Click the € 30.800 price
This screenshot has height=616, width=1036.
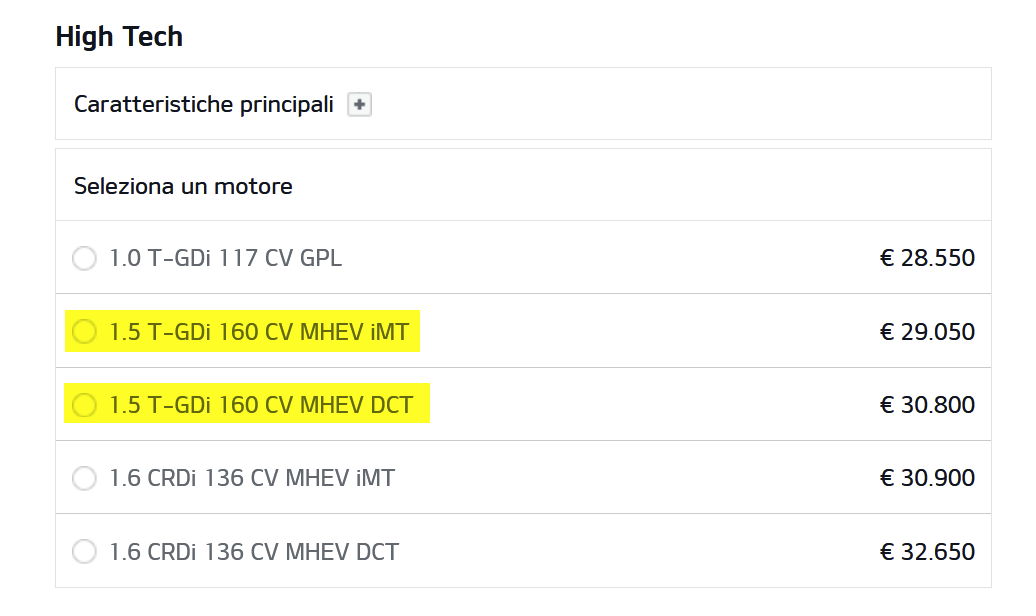[927, 404]
